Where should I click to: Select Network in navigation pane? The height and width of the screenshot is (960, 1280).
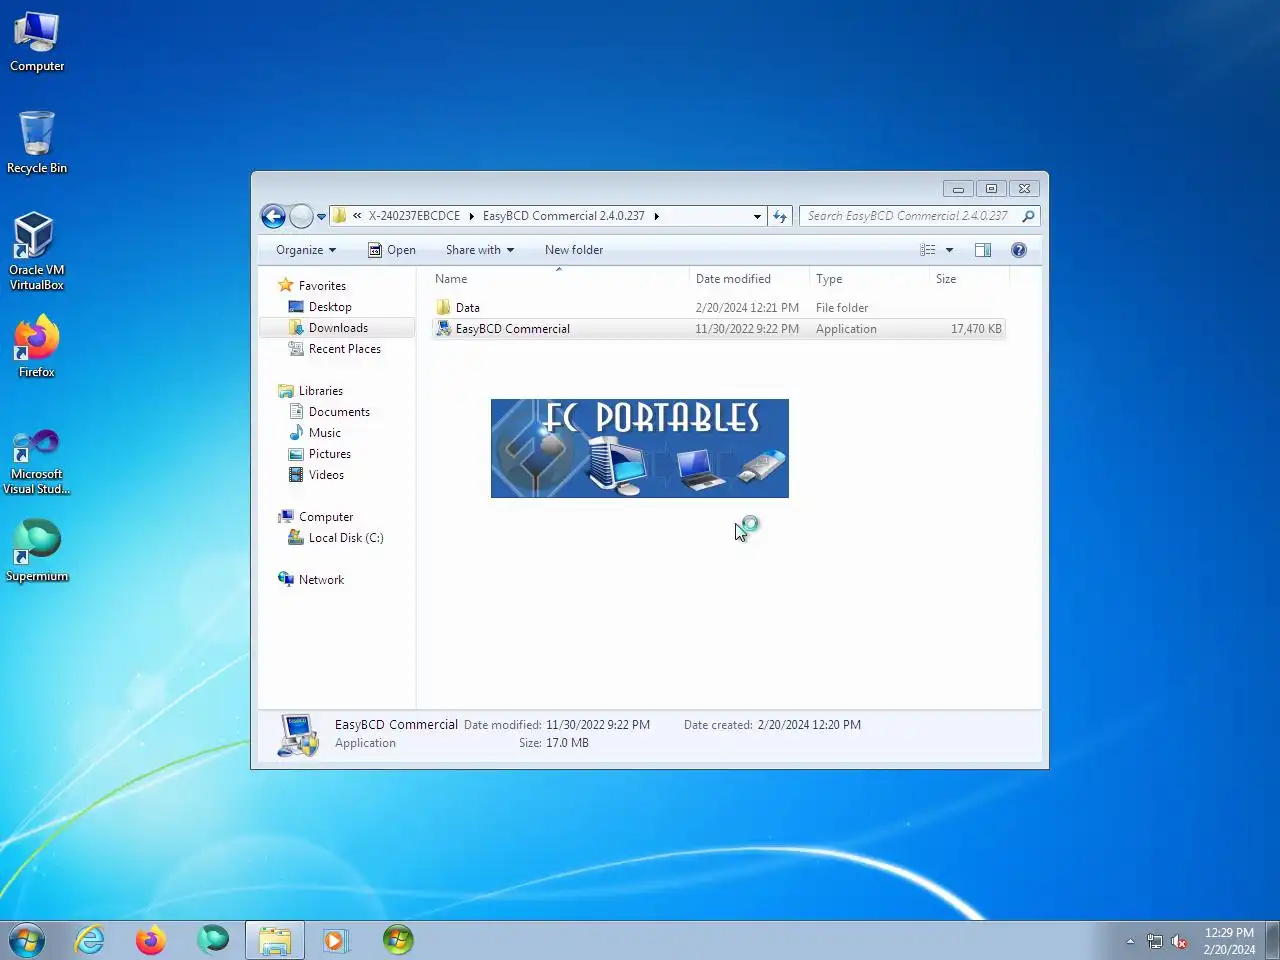pyautogui.click(x=320, y=580)
